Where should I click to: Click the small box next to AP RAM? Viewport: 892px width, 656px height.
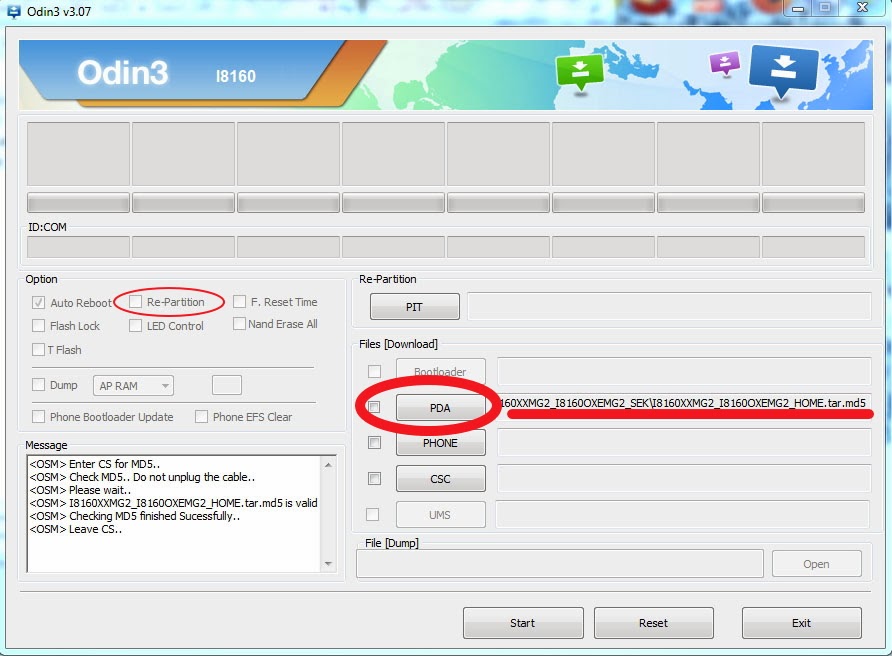point(227,385)
